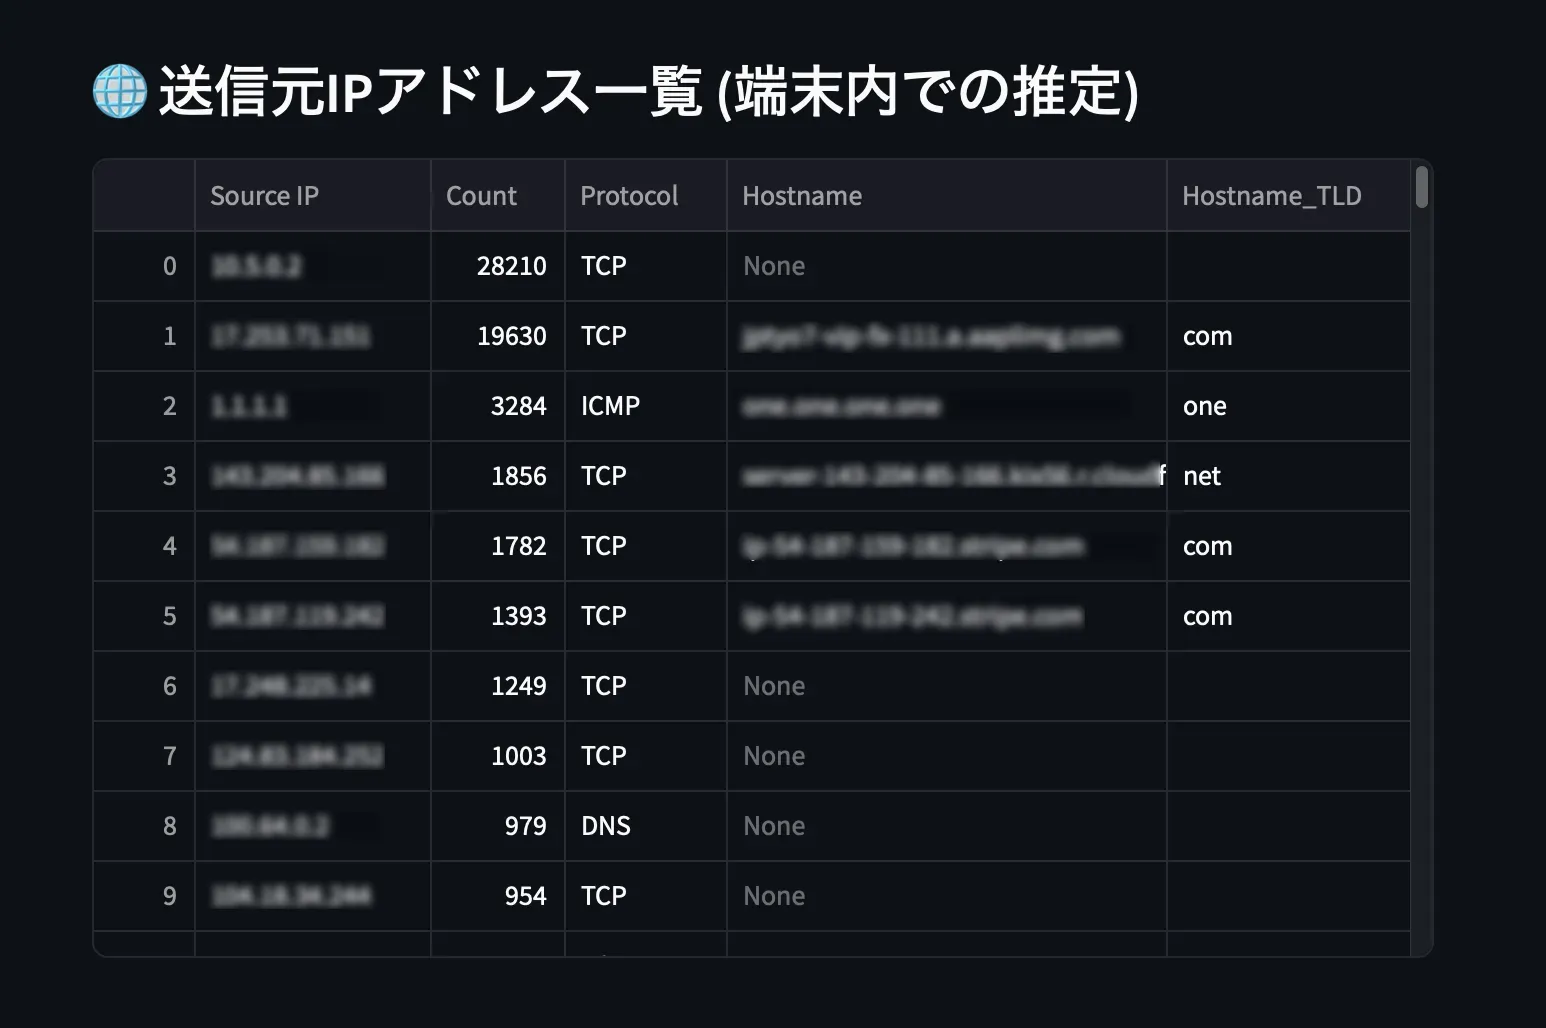Click the count value 3284
This screenshot has height=1028, width=1546.
point(521,406)
